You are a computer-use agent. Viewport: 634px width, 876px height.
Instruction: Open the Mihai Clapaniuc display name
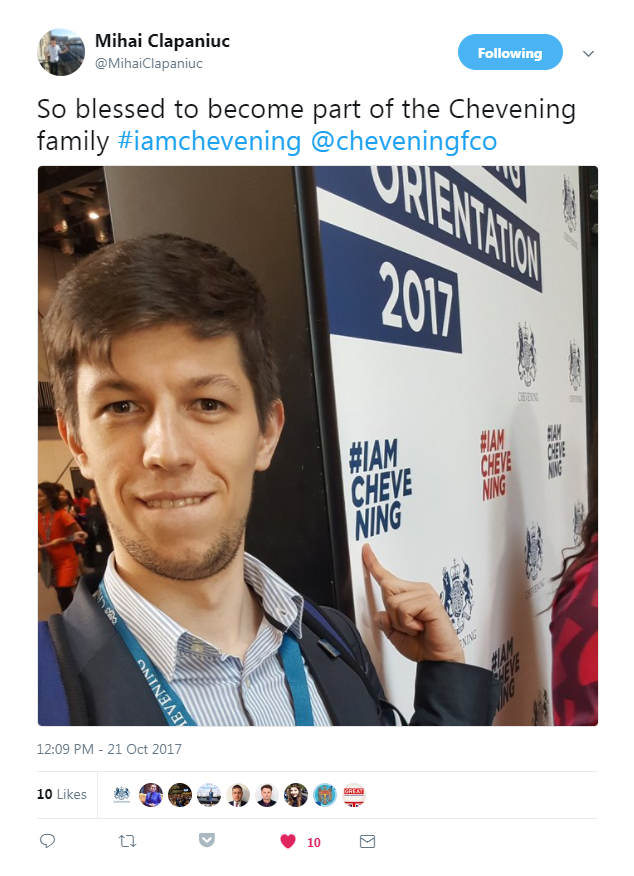162,41
